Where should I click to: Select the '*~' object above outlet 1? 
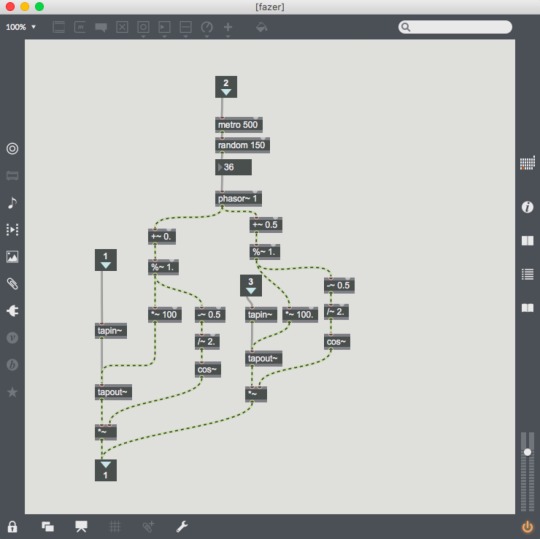[x=106, y=432]
